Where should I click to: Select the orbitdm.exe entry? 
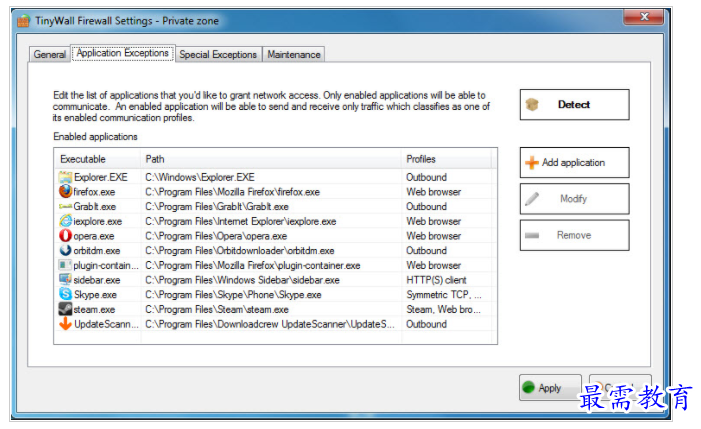coord(97,251)
